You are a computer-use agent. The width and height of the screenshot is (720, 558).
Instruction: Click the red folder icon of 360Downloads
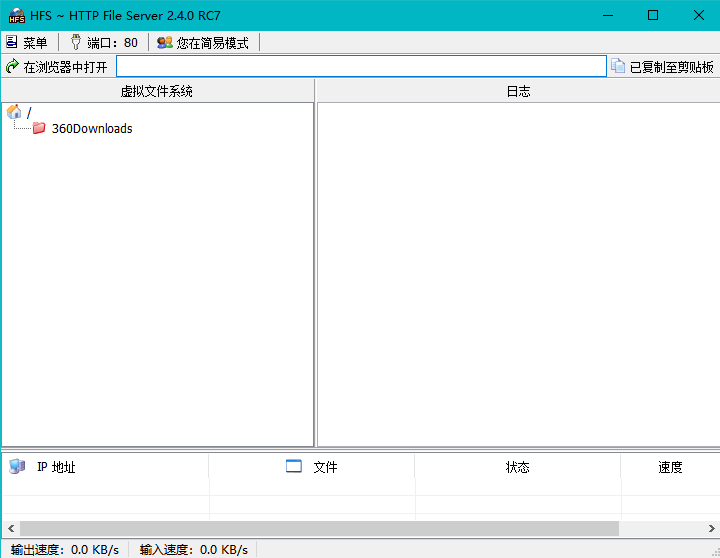tap(39, 128)
